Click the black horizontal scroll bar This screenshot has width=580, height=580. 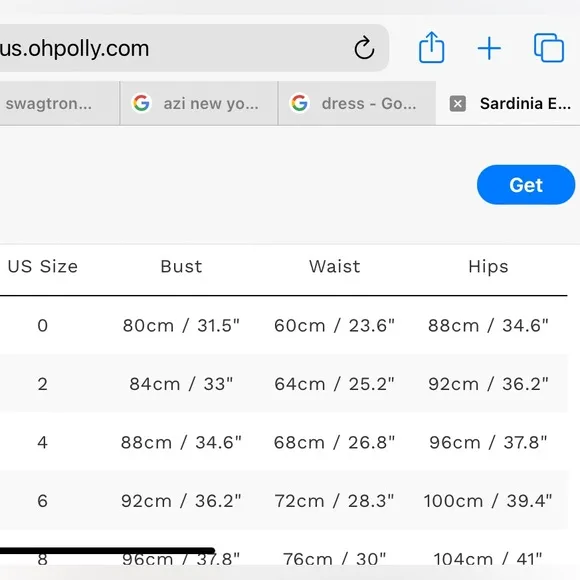107,551
